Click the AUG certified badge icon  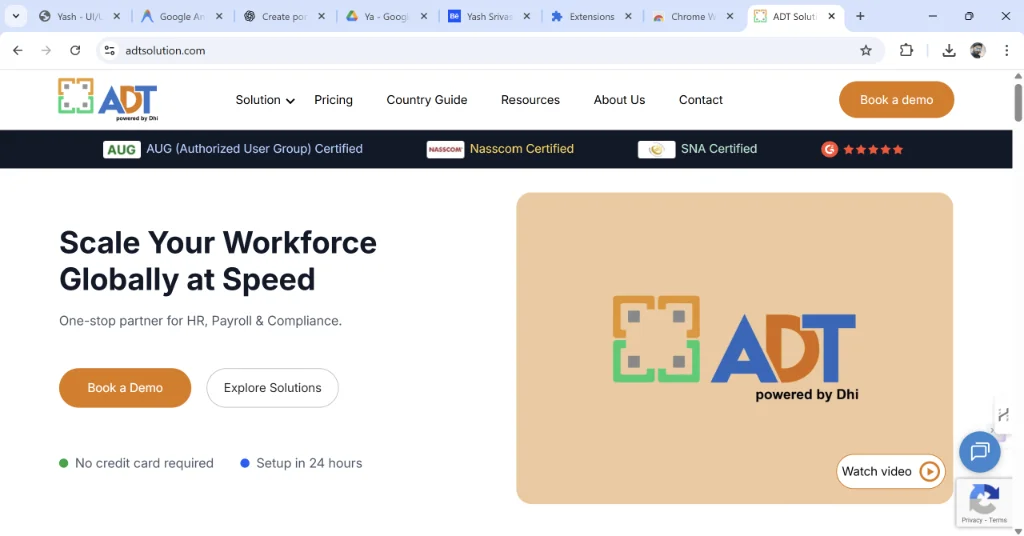click(x=121, y=150)
